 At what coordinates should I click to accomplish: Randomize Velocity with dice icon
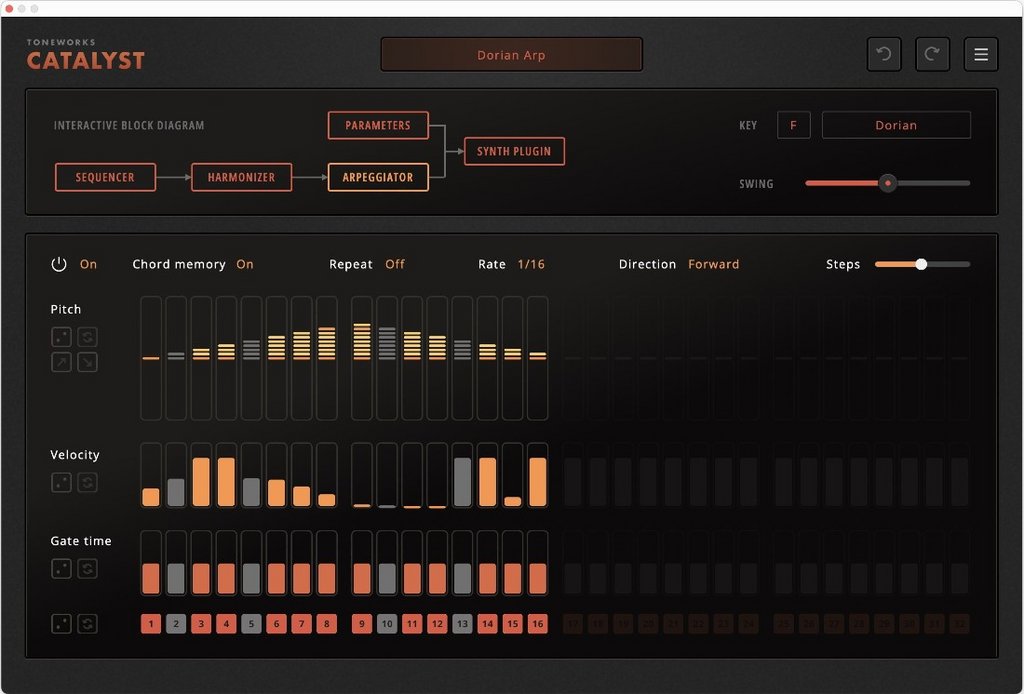[61, 482]
